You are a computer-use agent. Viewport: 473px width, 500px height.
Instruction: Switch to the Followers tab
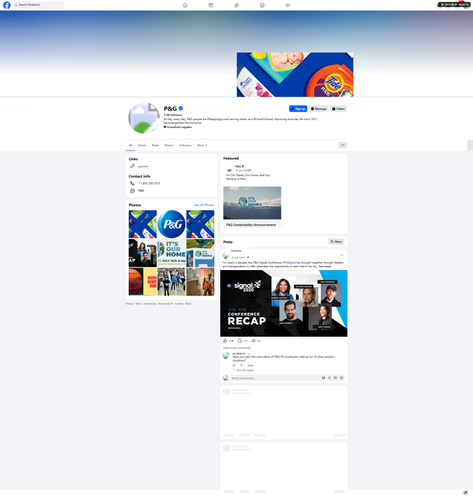[x=185, y=145]
